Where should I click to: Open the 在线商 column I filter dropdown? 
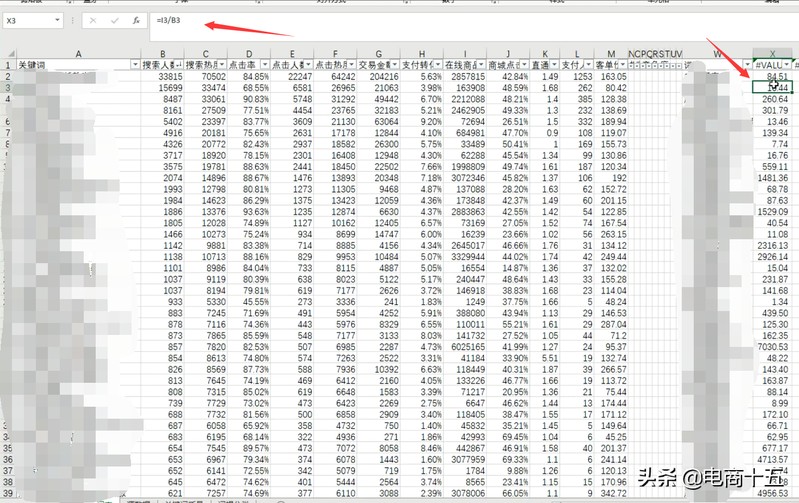[482, 65]
